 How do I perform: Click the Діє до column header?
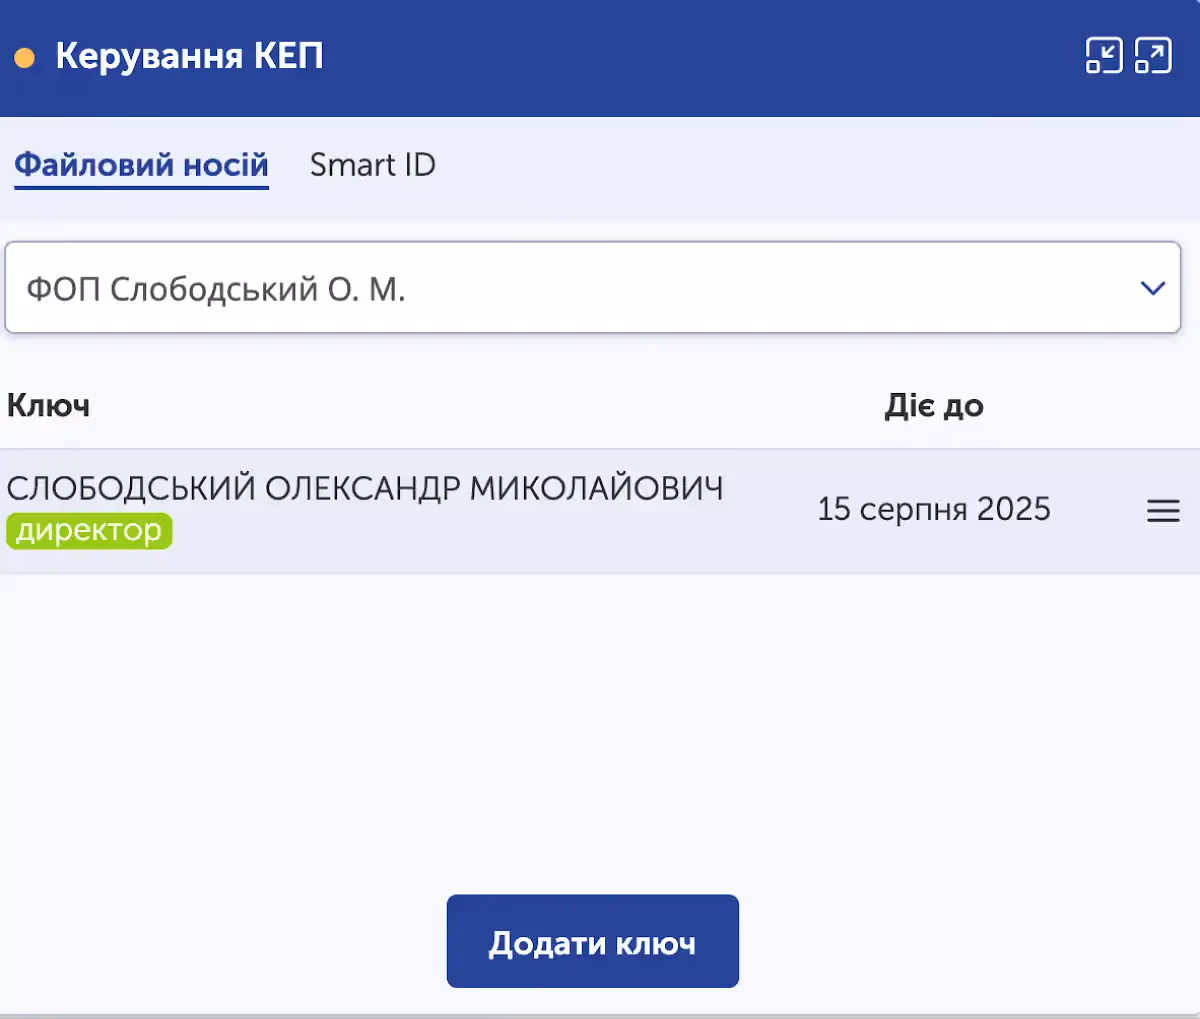pos(934,406)
